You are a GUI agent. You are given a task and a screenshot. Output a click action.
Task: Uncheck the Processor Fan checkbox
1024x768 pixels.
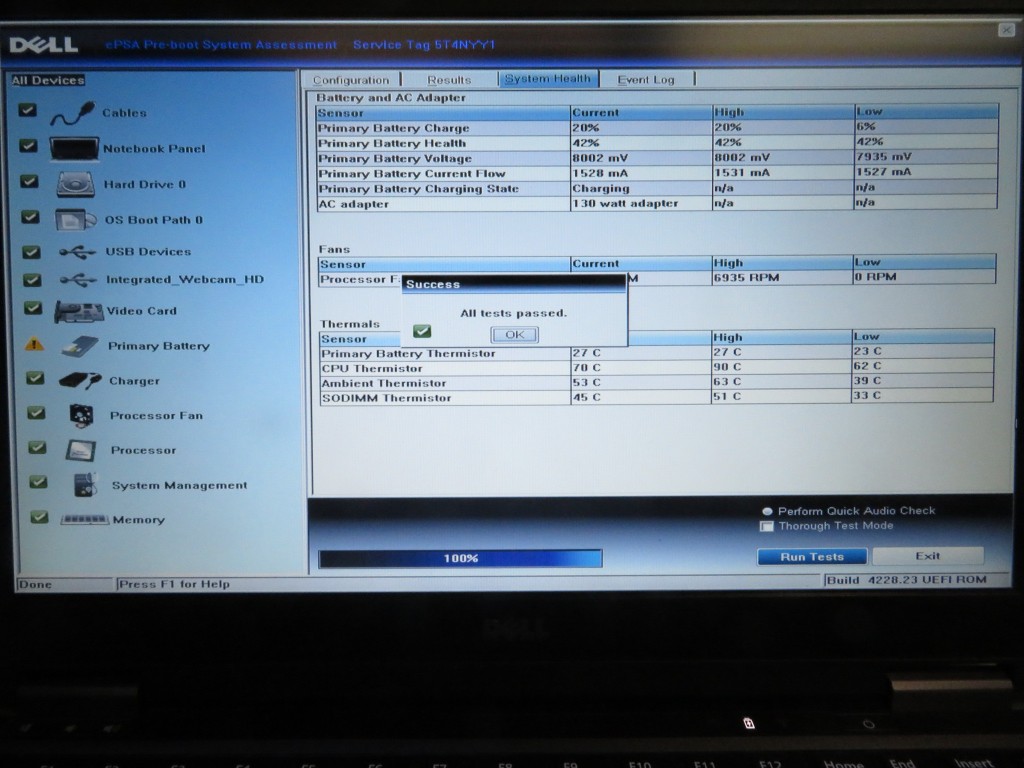pos(37,413)
